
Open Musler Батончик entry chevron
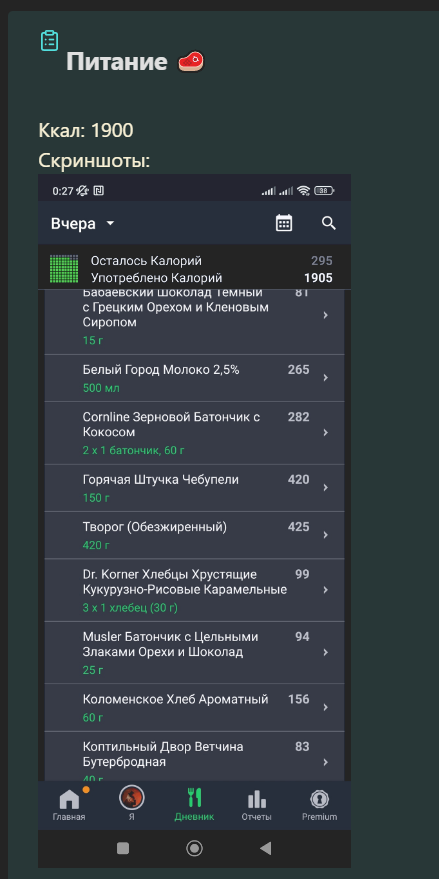326,653
